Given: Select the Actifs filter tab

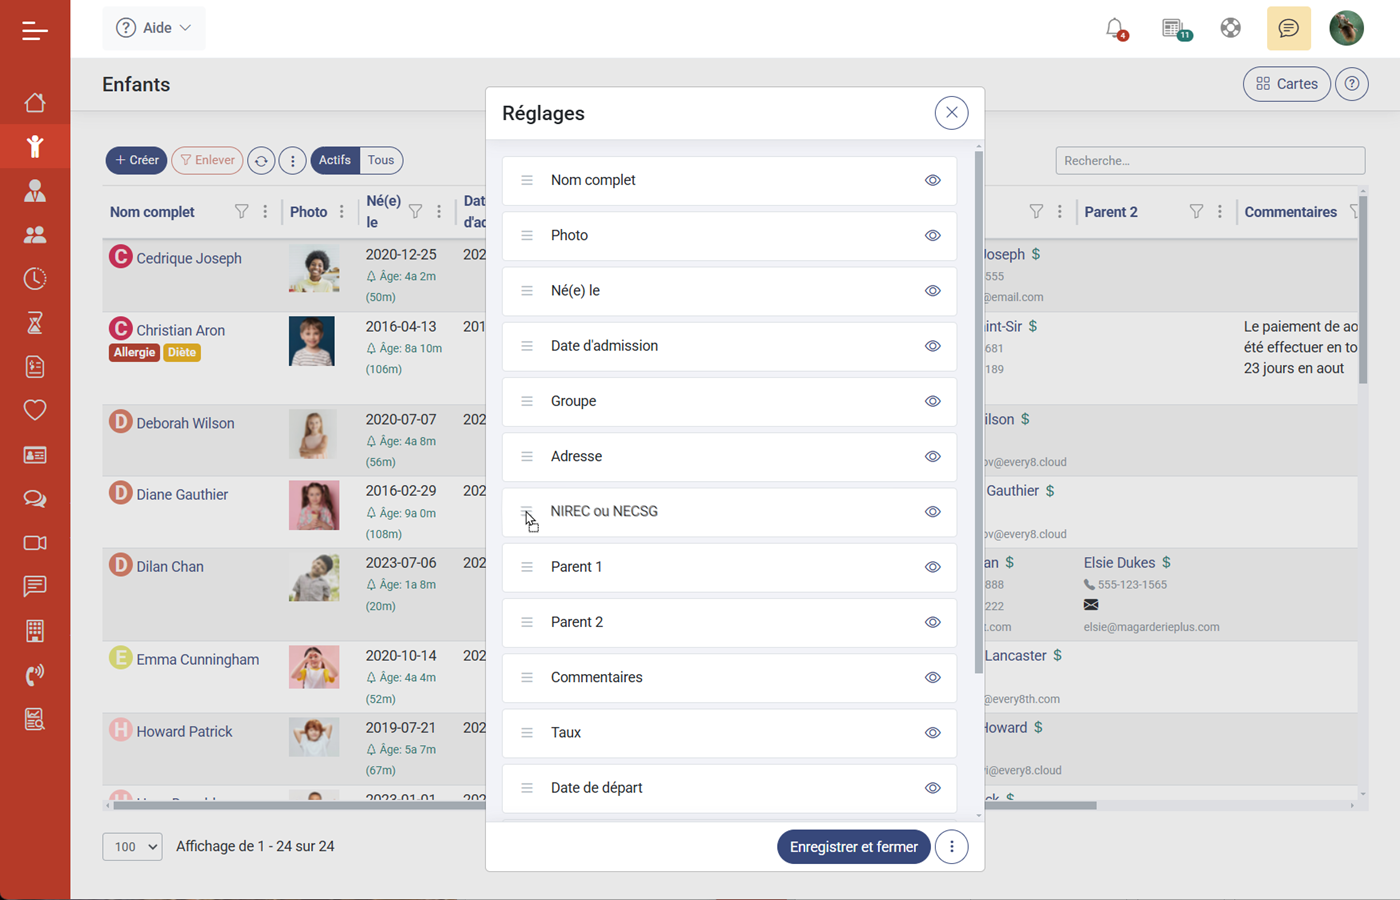Looking at the screenshot, I should pyautogui.click(x=334, y=160).
